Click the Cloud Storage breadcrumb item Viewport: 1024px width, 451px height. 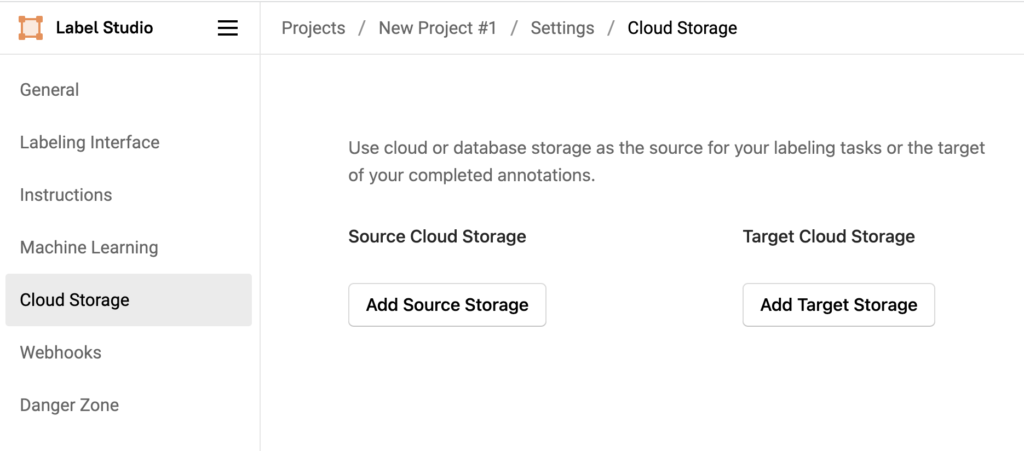pyautogui.click(x=682, y=28)
